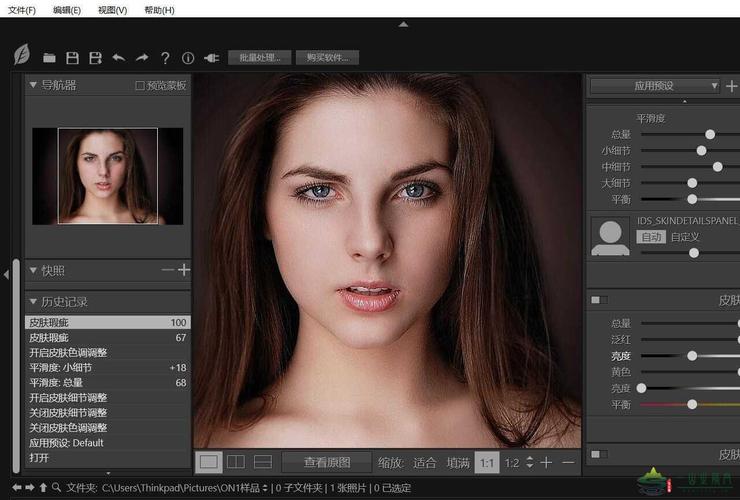
Task: Enable the 预览蒙板 checkbox
Action: pos(140,85)
